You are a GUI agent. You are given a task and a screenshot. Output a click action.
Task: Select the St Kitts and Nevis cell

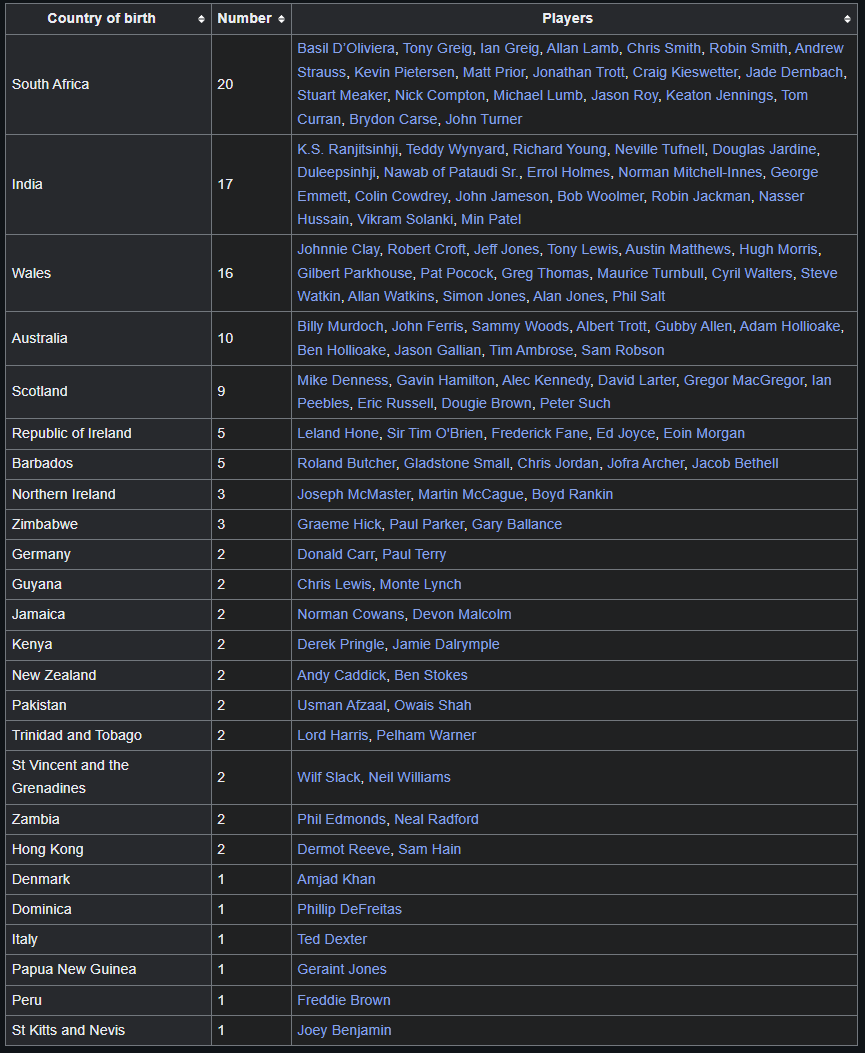point(108,1030)
